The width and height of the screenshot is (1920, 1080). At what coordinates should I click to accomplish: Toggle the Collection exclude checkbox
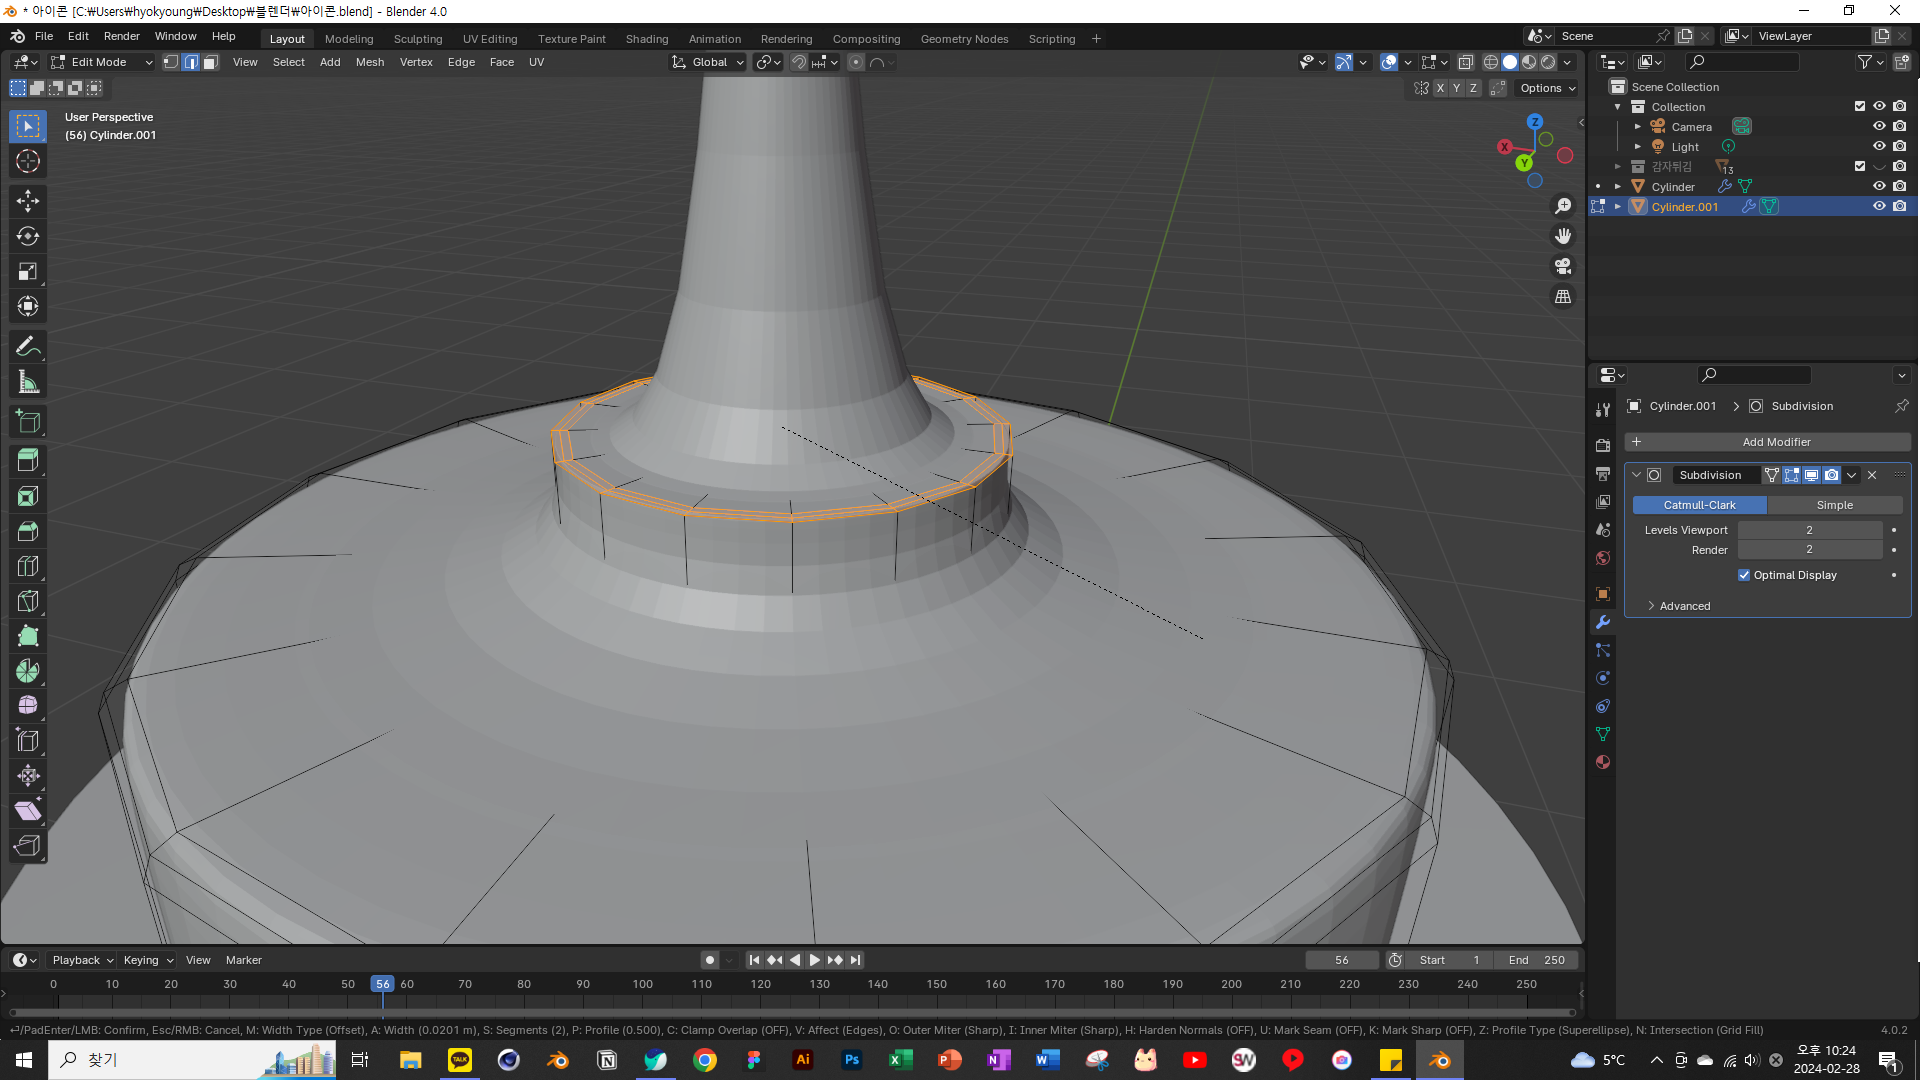pyautogui.click(x=1859, y=106)
